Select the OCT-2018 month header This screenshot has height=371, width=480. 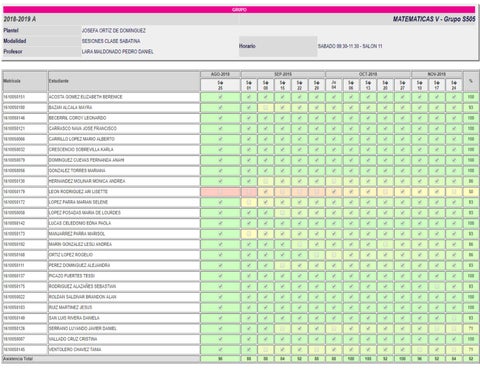(x=368, y=74)
